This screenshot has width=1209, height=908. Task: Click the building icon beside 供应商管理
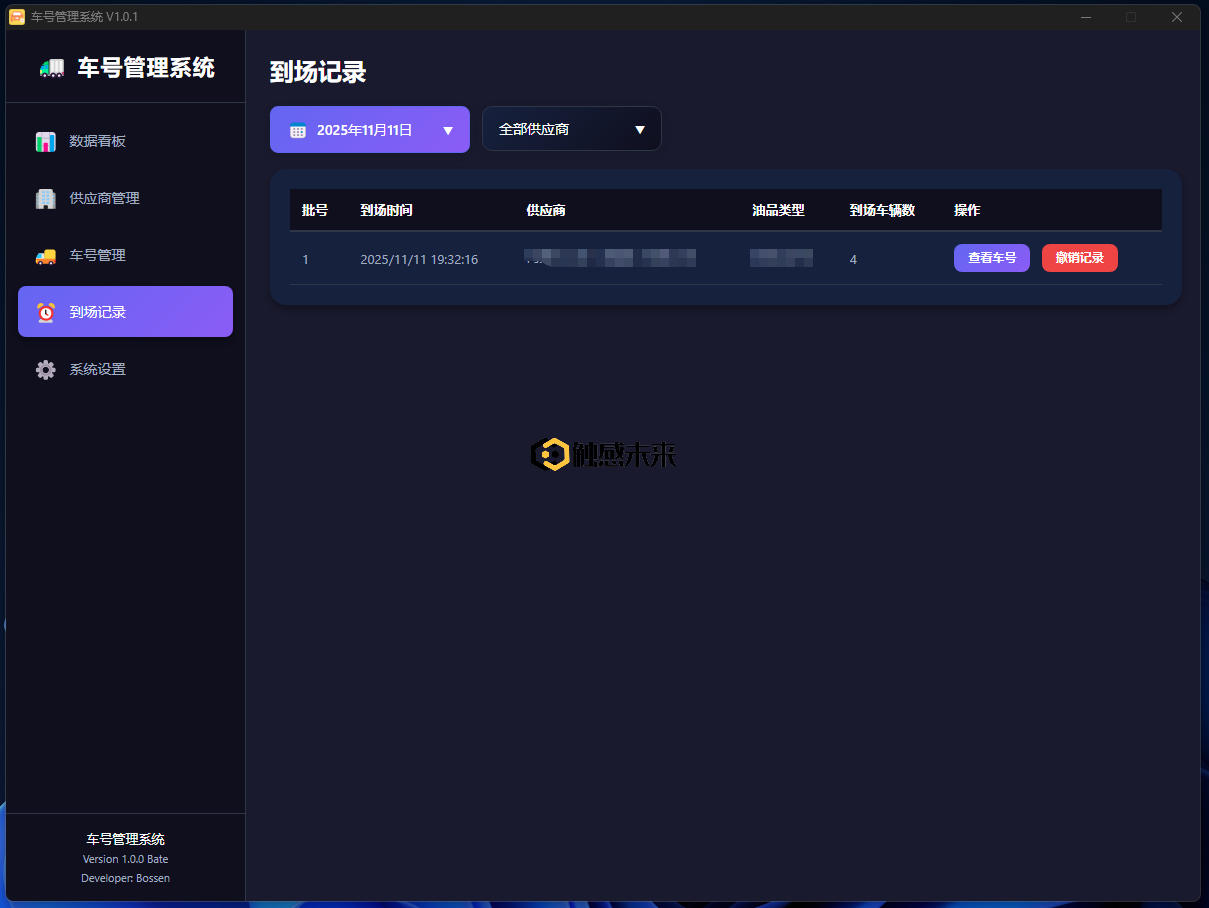click(45, 198)
